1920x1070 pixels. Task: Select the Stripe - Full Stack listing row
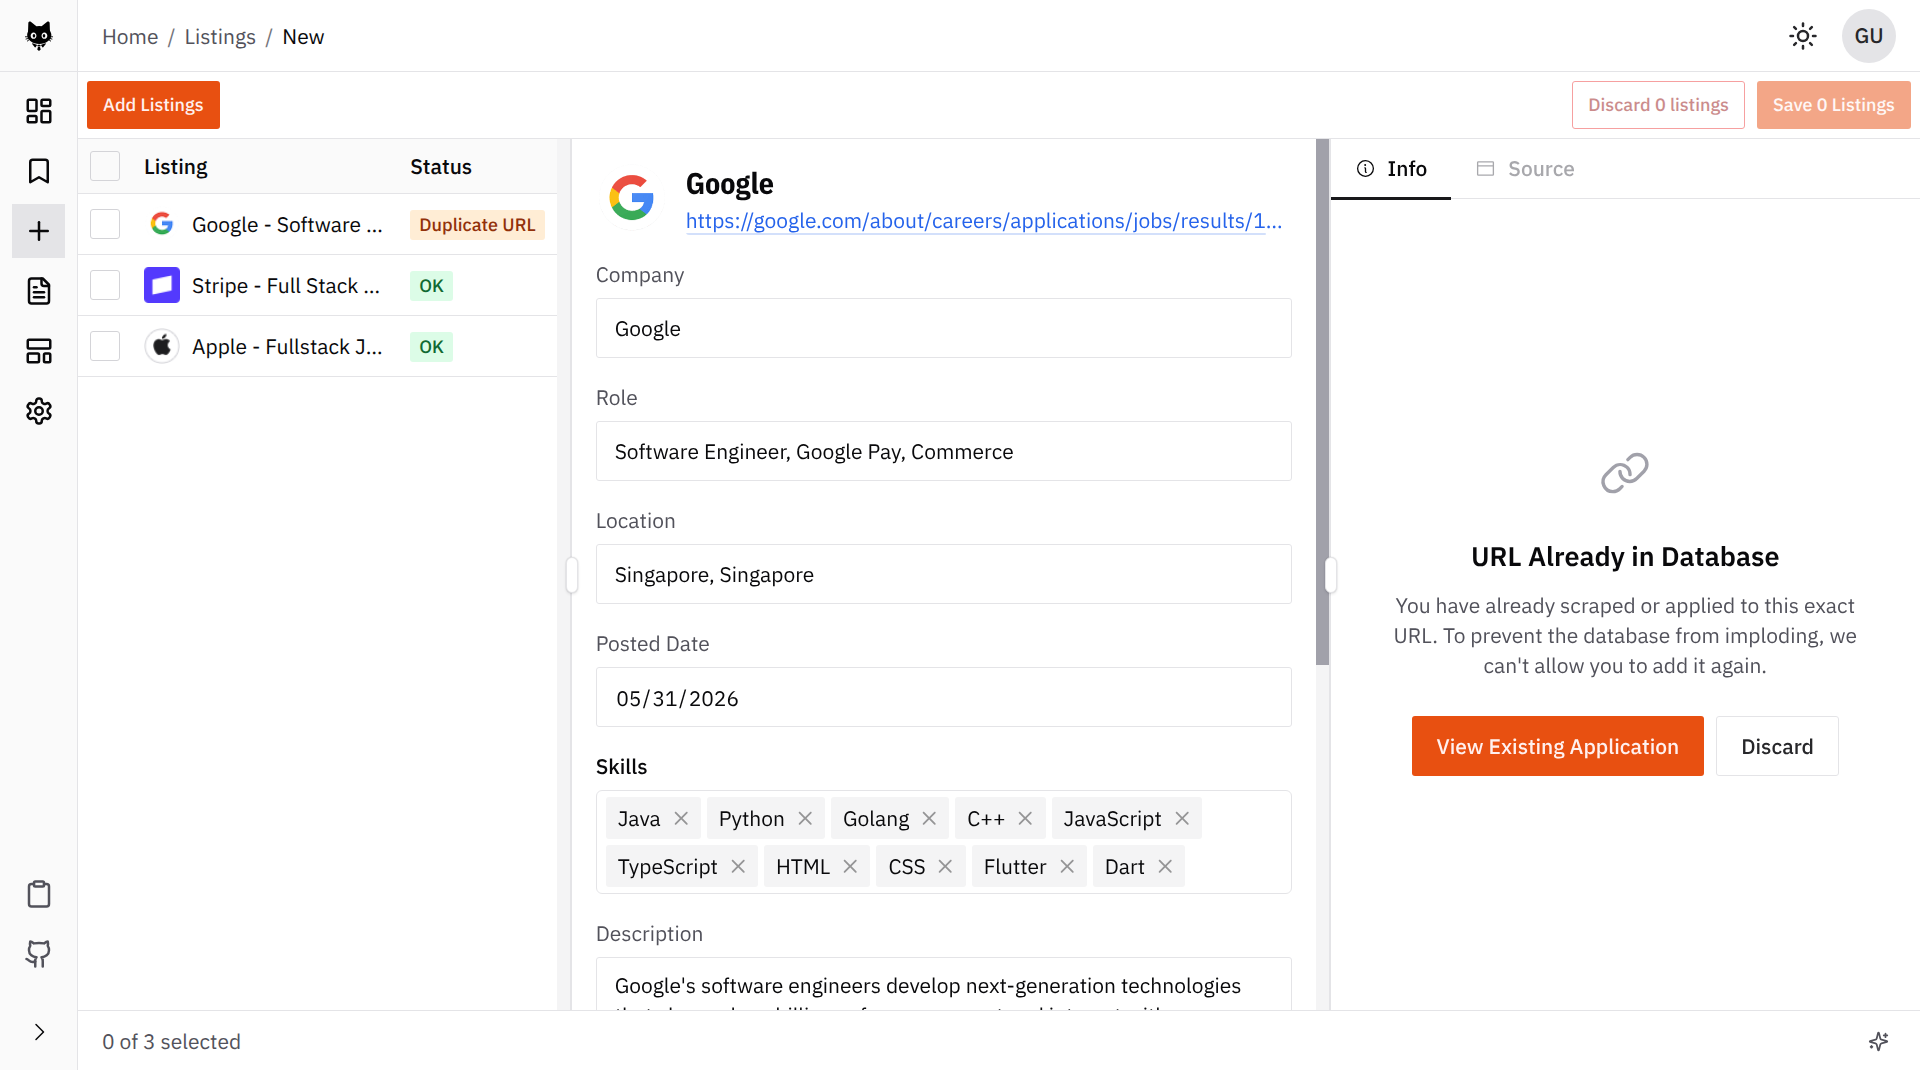[317, 285]
